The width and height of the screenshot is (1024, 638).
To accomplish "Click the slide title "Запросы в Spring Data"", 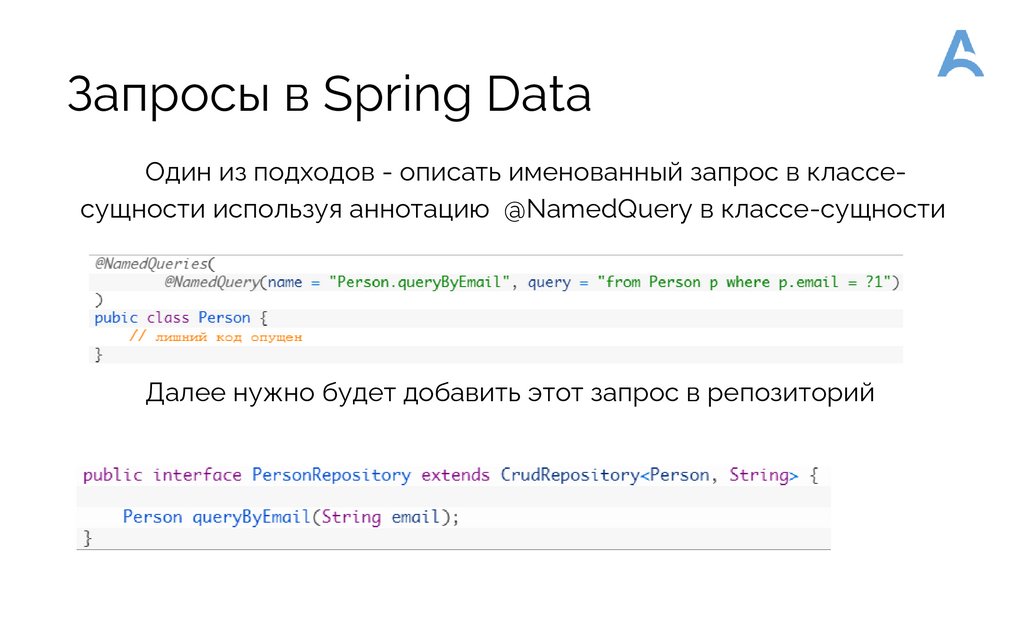I will (329, 96).
